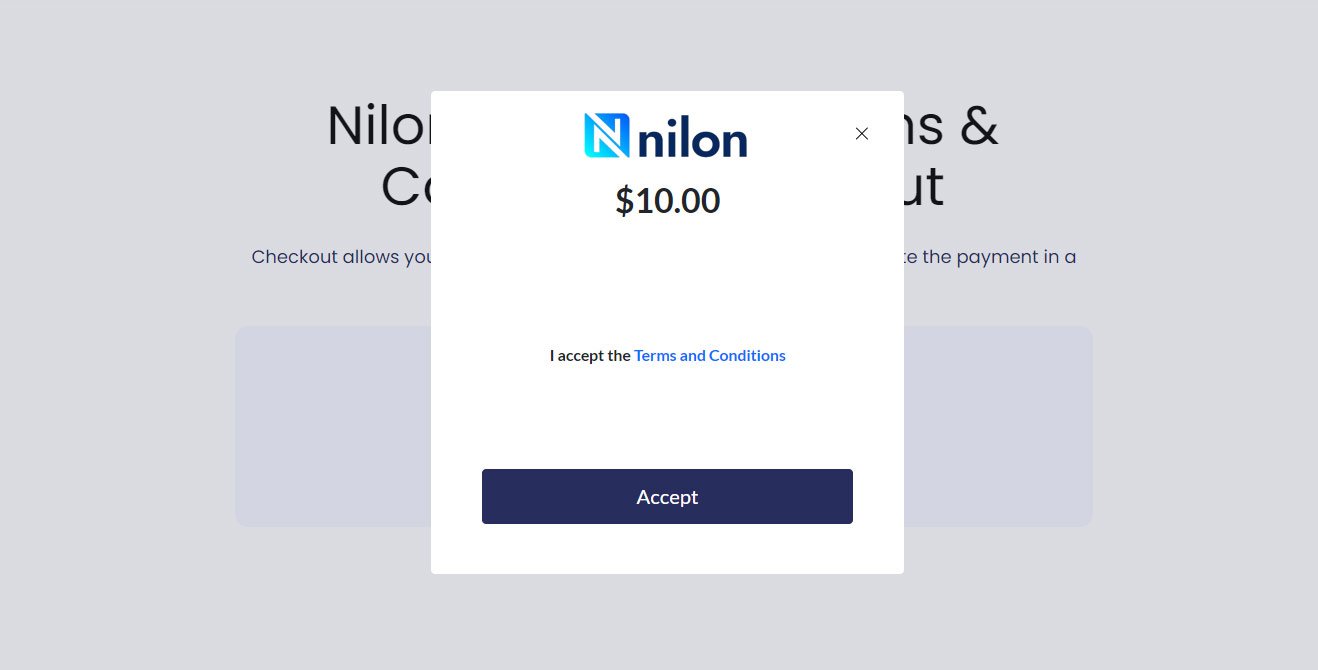Click left side of the dimmed card
This screenshot has height=670, width=1318.
[x=333, y=426]
